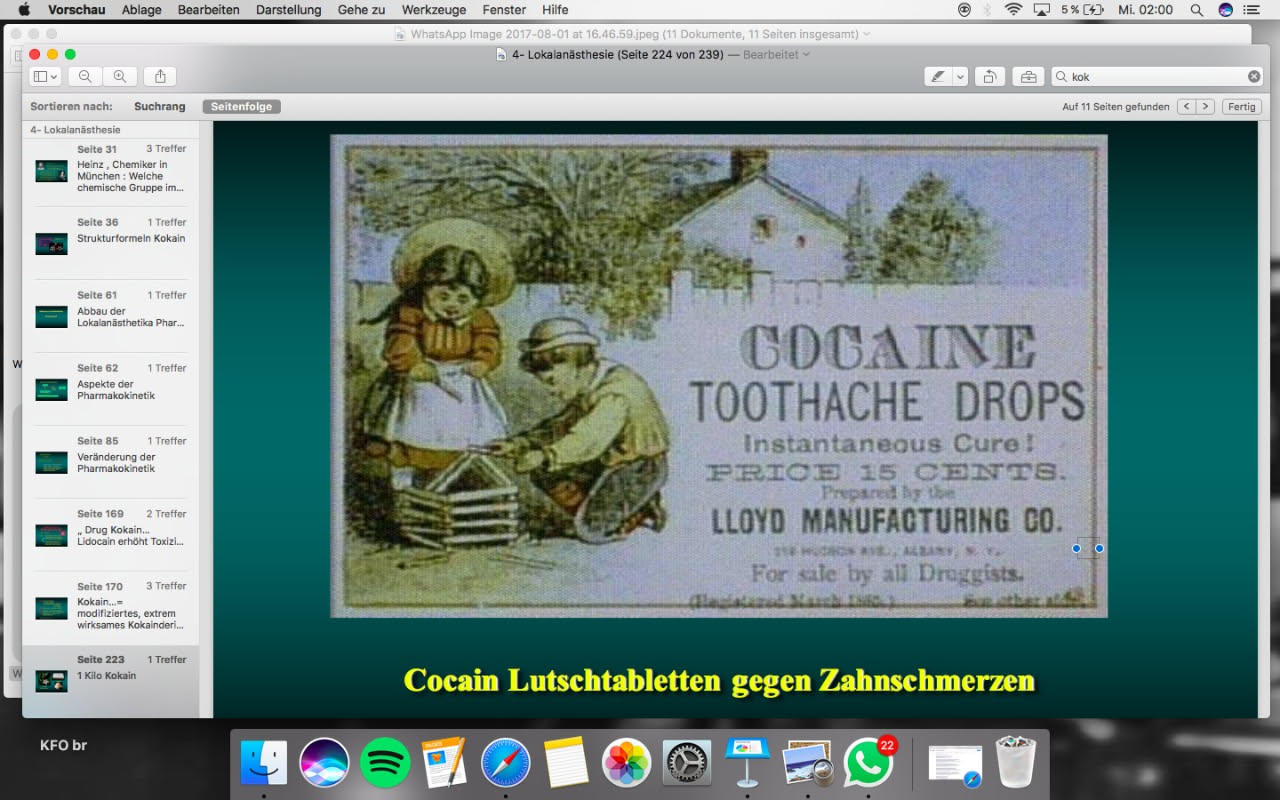Open the Darstellung menu

[x=289, y=10]
